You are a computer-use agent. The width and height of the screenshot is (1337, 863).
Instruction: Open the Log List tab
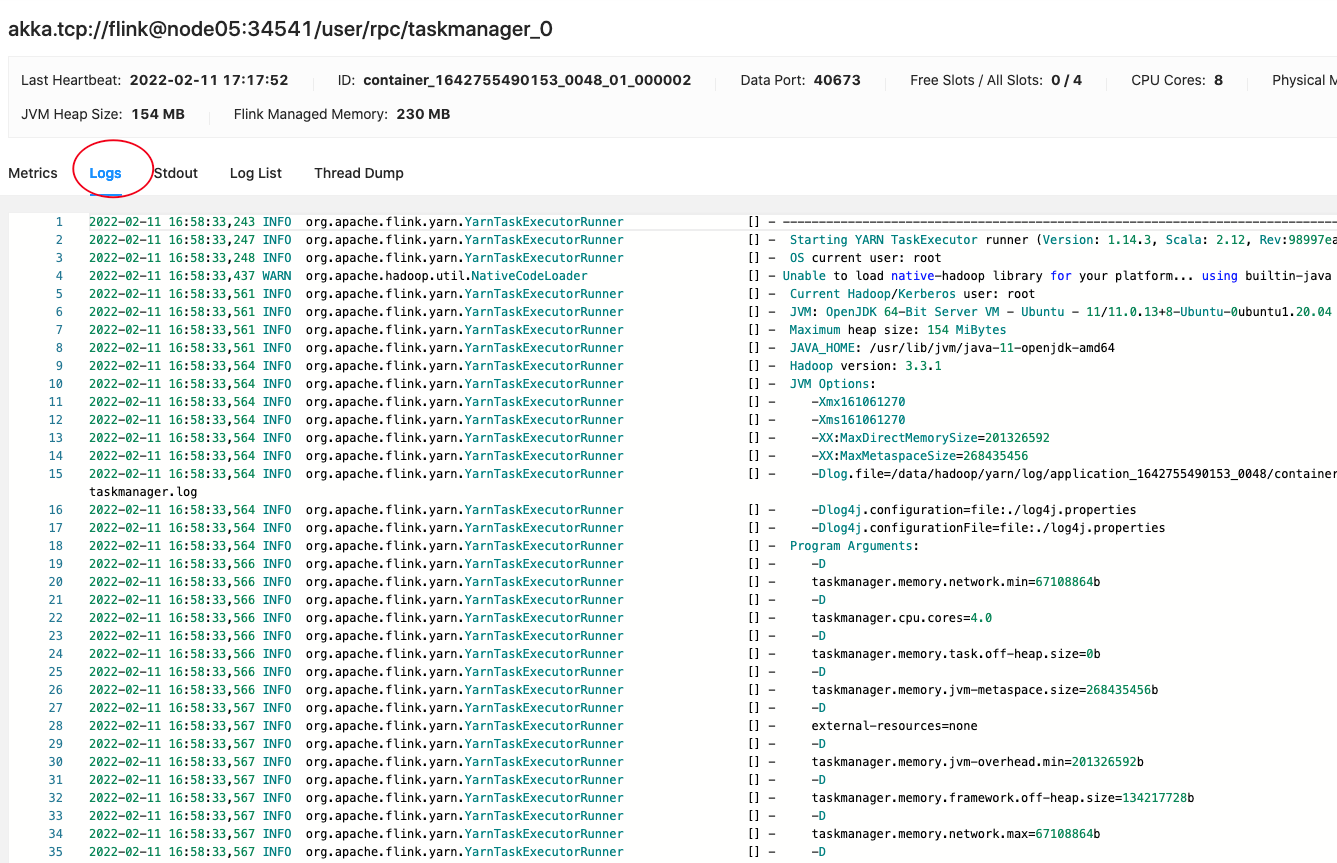[256, 173]
